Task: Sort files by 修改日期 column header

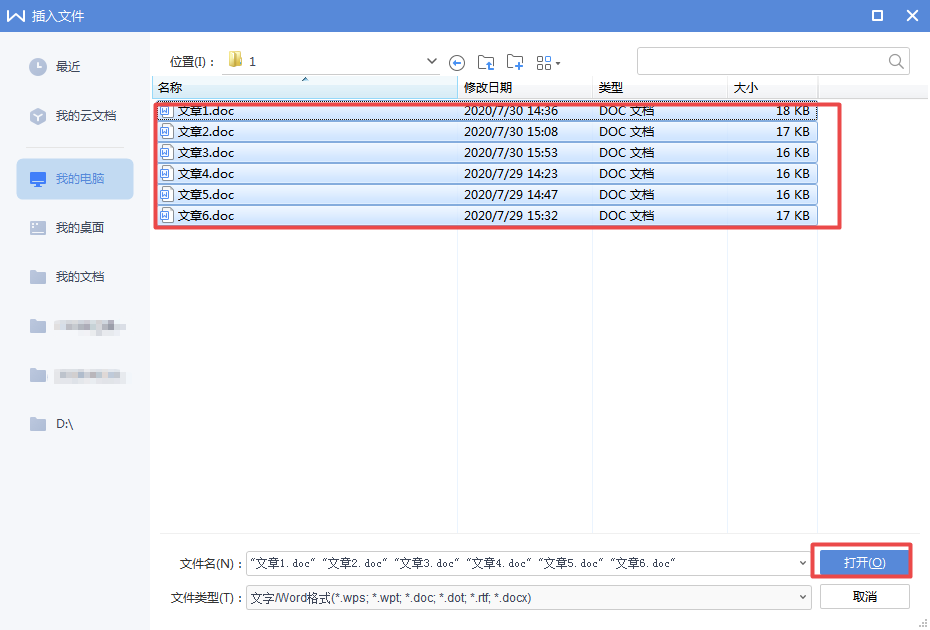Action: point(488,88)
